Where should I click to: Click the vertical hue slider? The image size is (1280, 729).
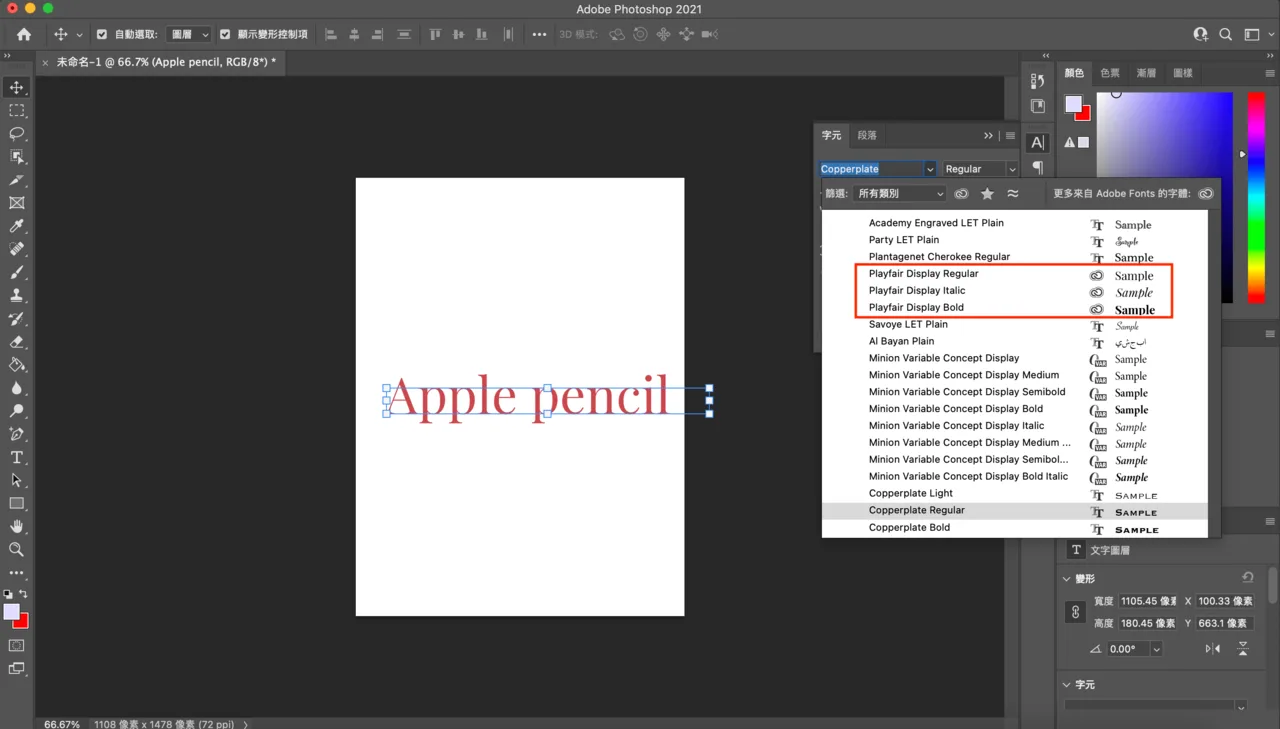[1256, 197]
